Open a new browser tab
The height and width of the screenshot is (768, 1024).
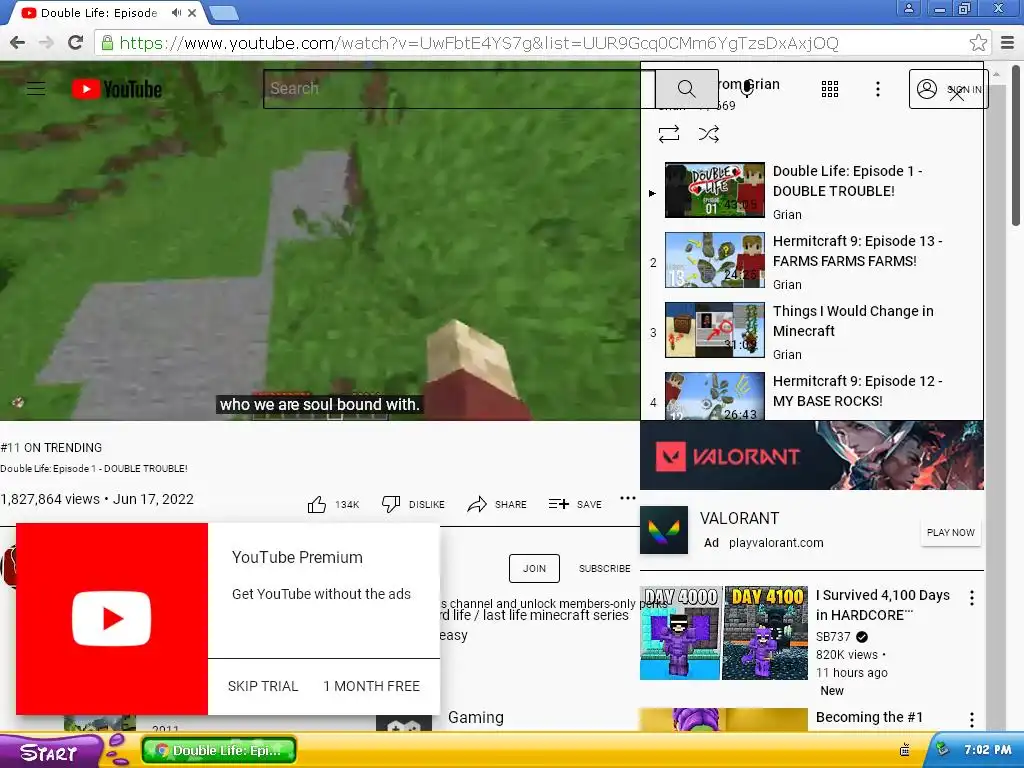coord(224,13)
